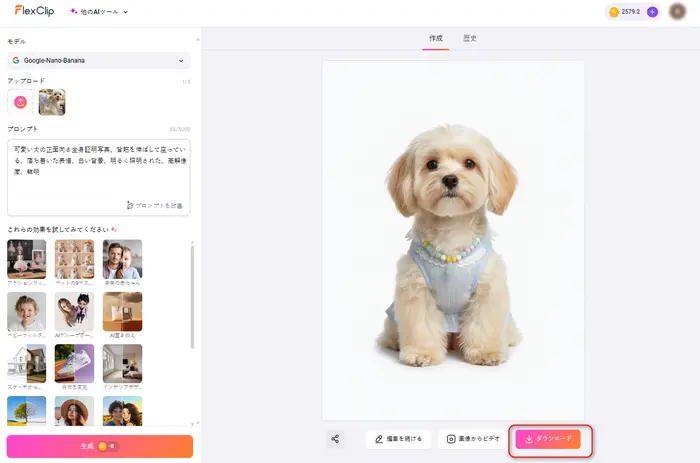Screen dimensions: 700x463
Task: Click the 2579.2 credits coin balance
Action: (x=625, y=12)
